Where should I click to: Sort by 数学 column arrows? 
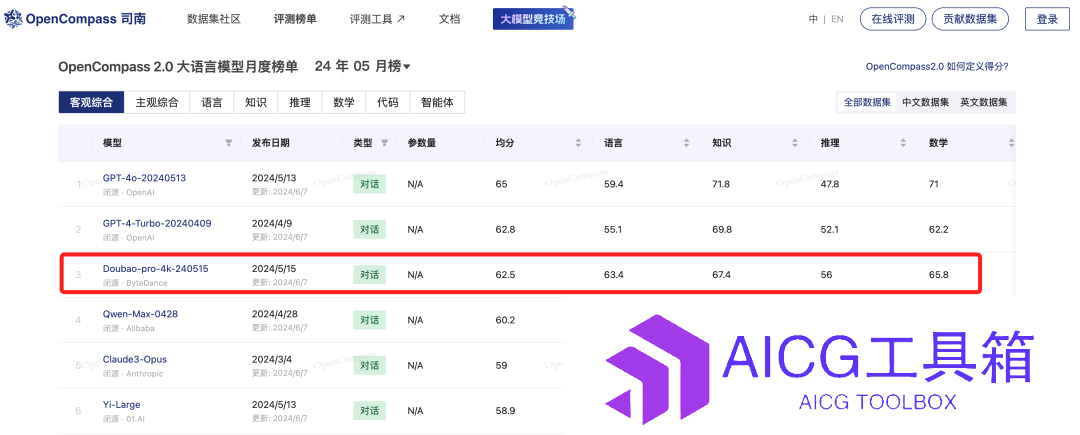(x=1011, y=143)
